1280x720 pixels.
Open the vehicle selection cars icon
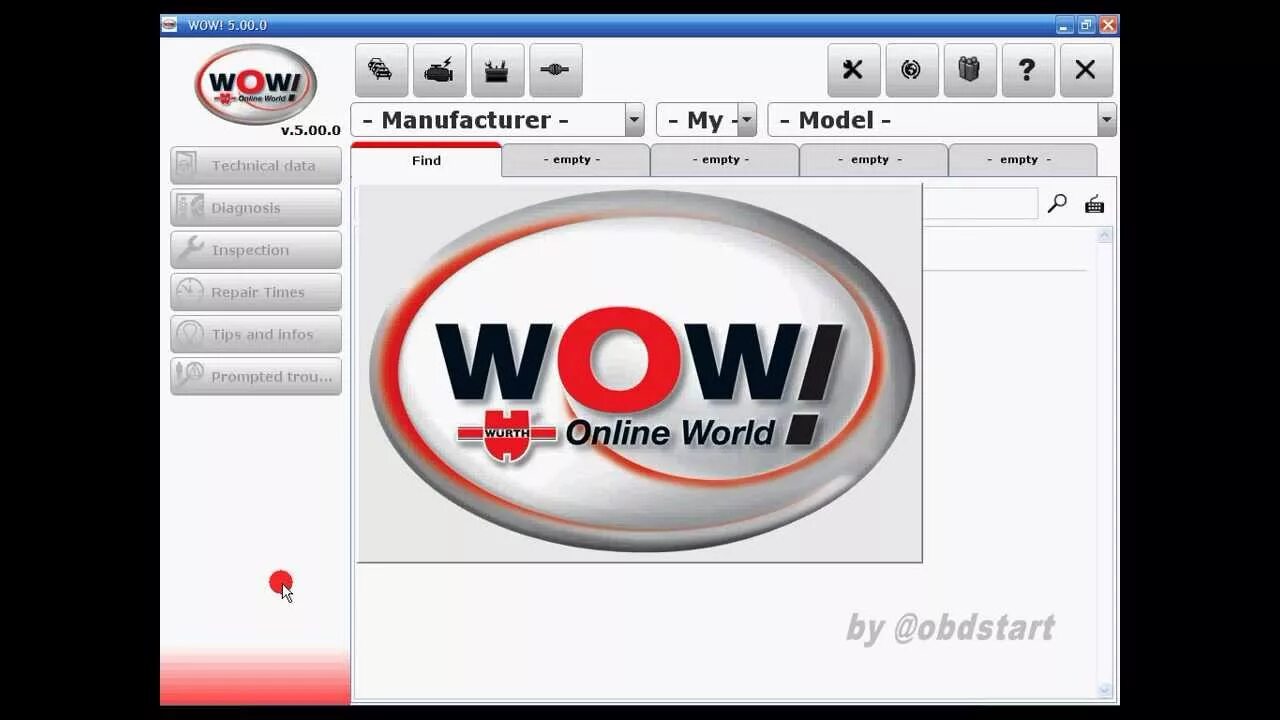(381, 70)
